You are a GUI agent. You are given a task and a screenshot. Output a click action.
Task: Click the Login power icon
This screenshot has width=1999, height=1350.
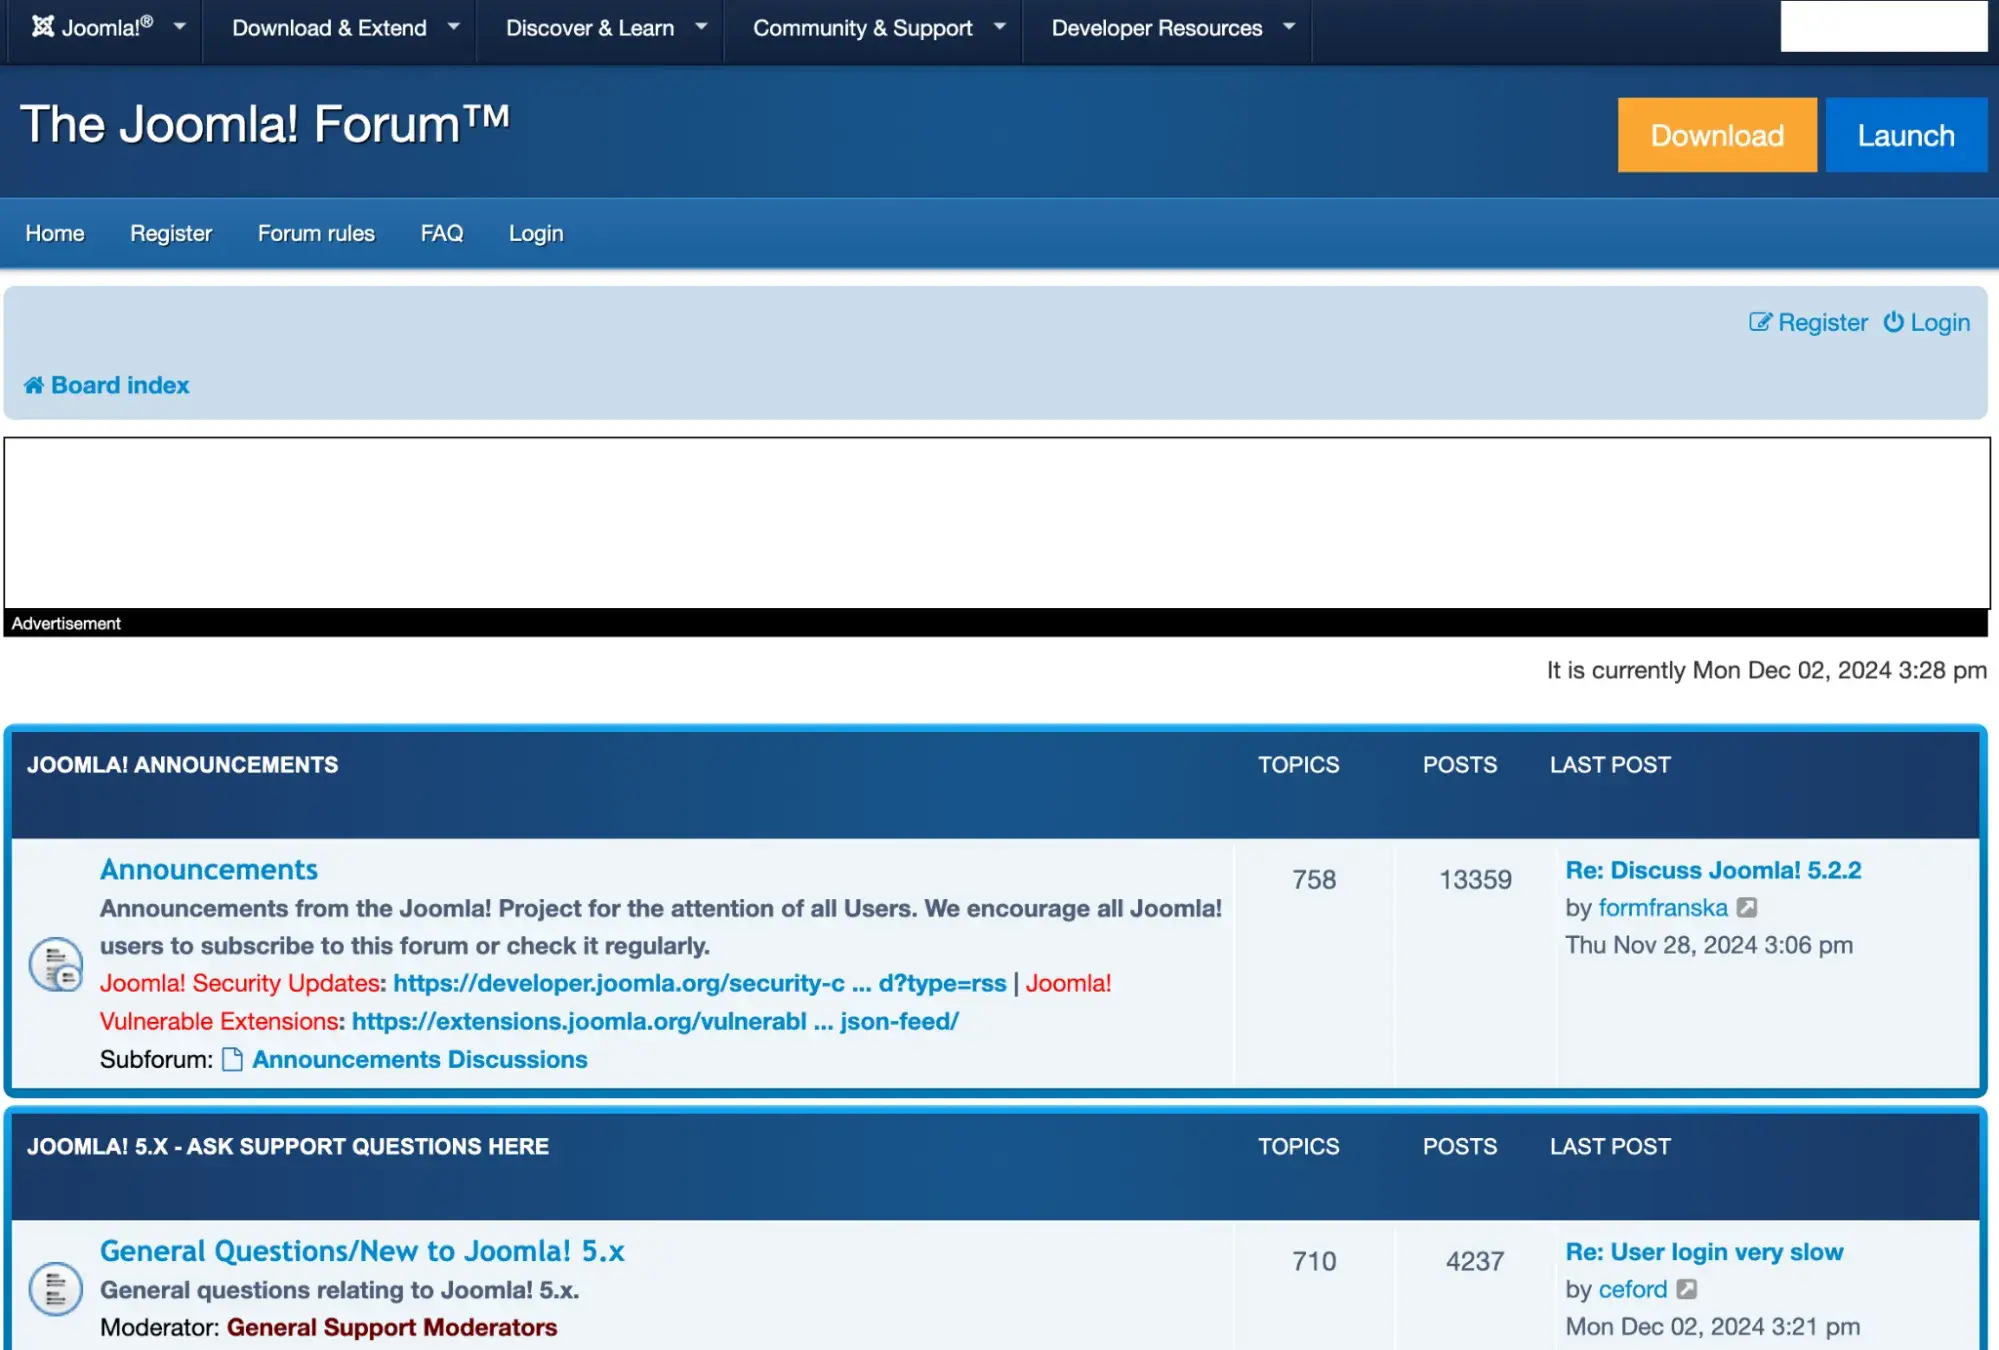coord(1893,322)
